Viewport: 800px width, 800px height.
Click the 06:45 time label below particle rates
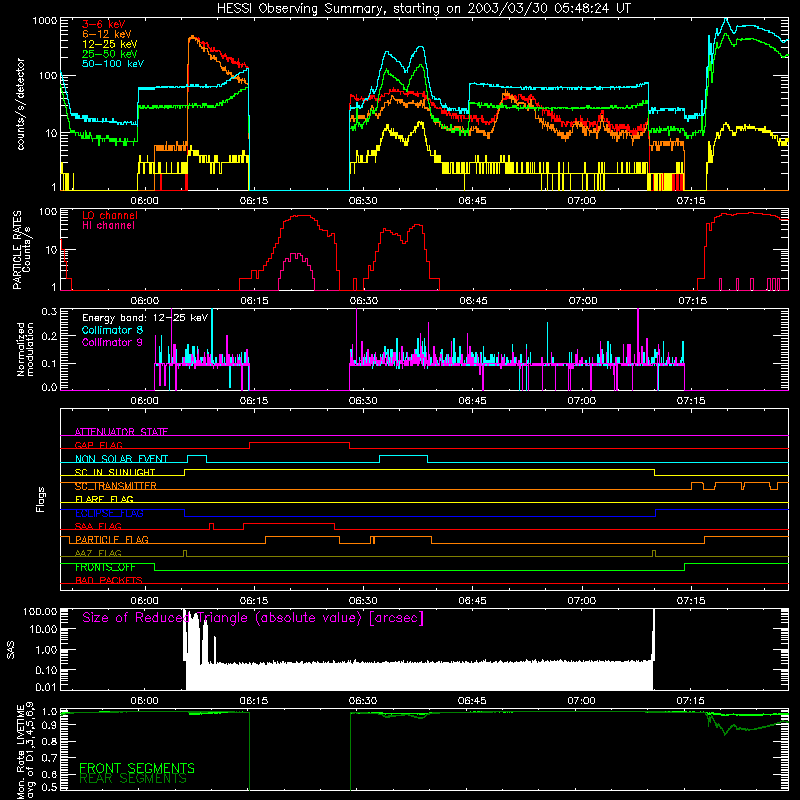tap(473, 301)
